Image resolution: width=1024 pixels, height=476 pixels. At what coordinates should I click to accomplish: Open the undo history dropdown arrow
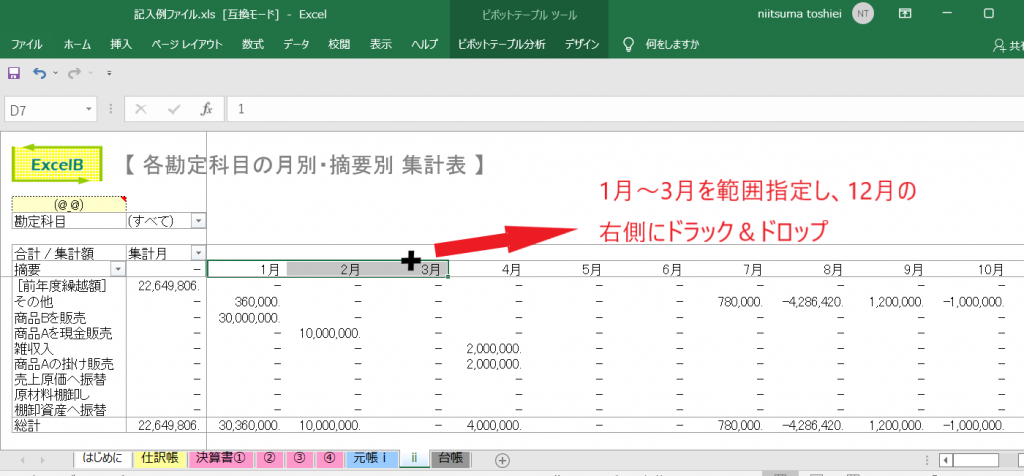point(55,73)
